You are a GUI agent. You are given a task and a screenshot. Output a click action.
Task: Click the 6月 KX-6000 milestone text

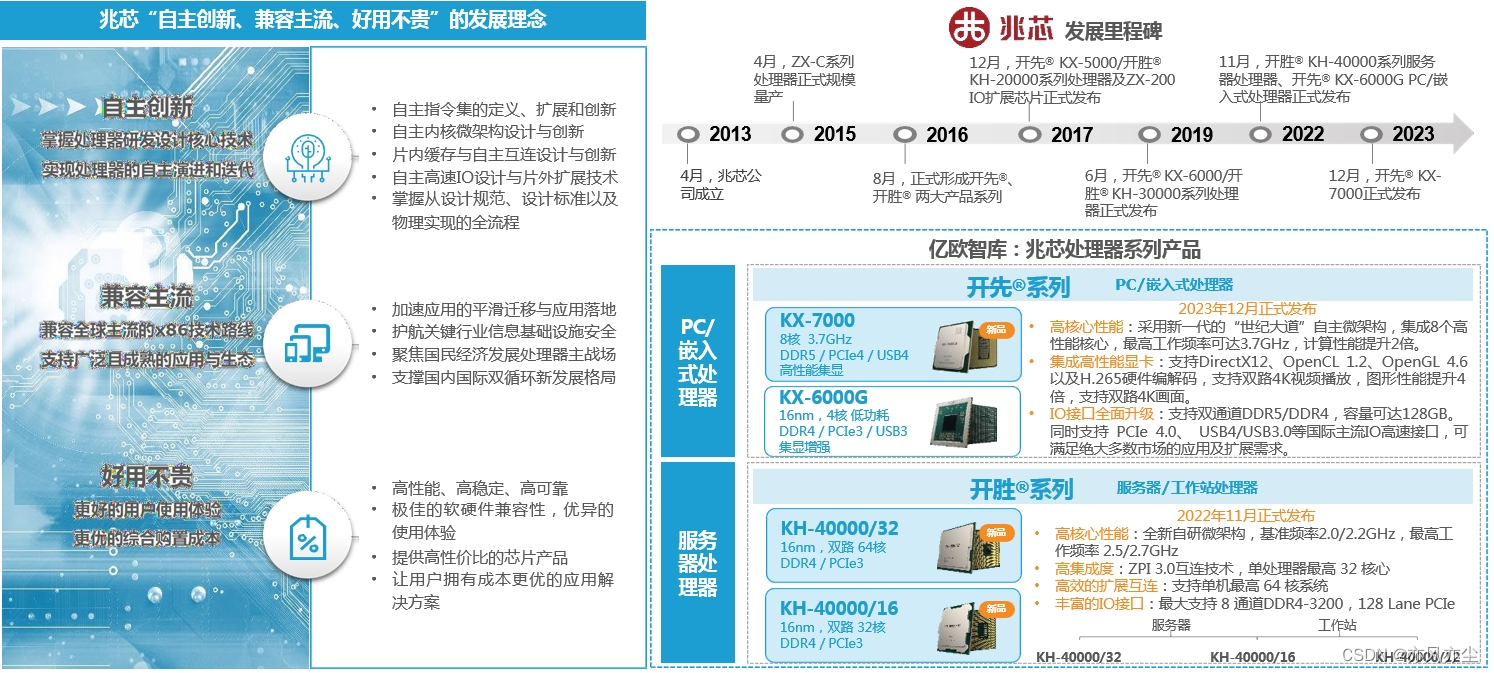pyautogui.click(x=1164, y=191)
